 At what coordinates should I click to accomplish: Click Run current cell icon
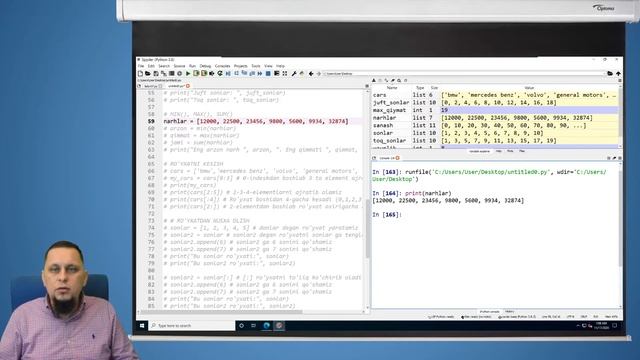196,73
